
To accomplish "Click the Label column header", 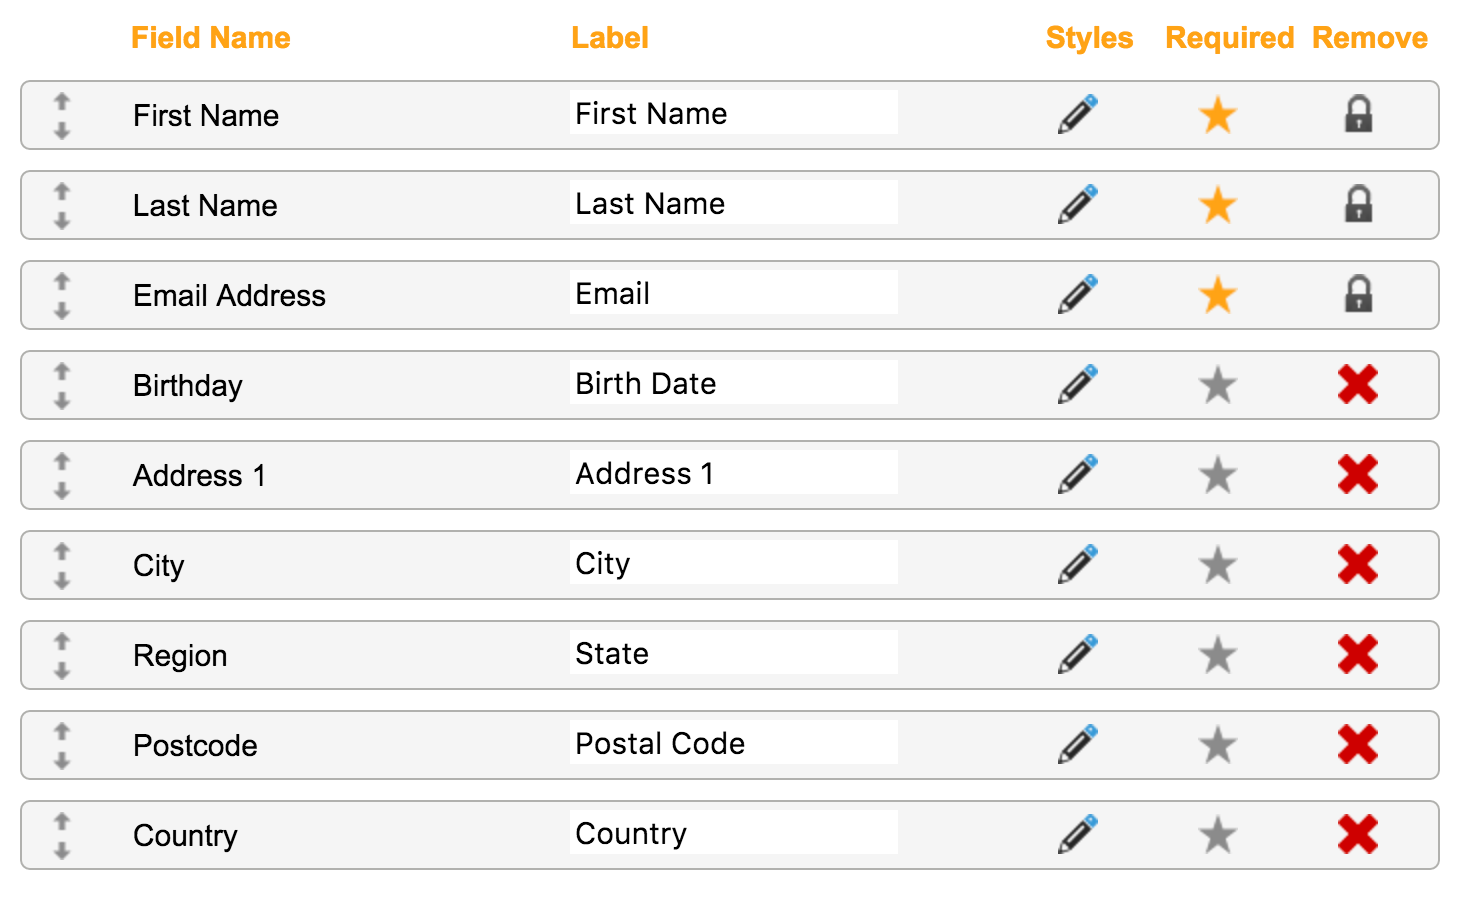I will tap(610, 38).
